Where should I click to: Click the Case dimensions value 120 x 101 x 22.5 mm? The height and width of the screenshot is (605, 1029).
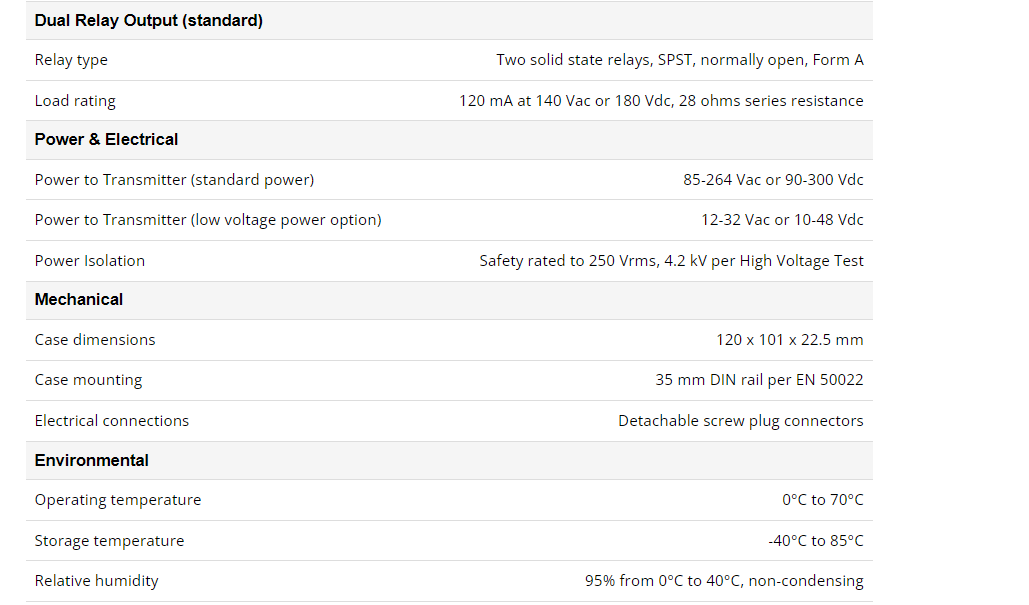[x=789, y=340]
